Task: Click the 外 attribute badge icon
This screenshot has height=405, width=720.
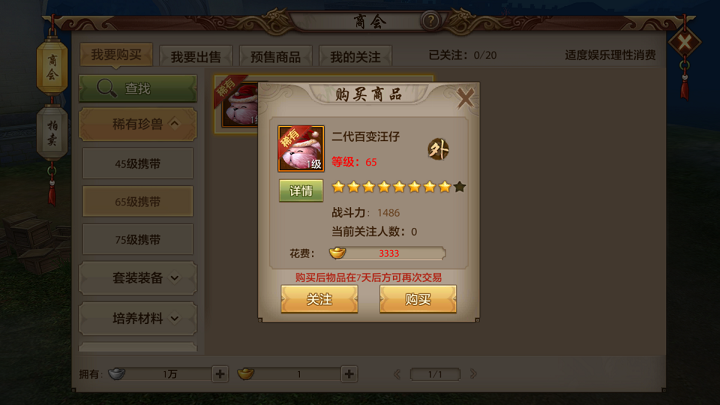Action: click(x=438, y=149)
